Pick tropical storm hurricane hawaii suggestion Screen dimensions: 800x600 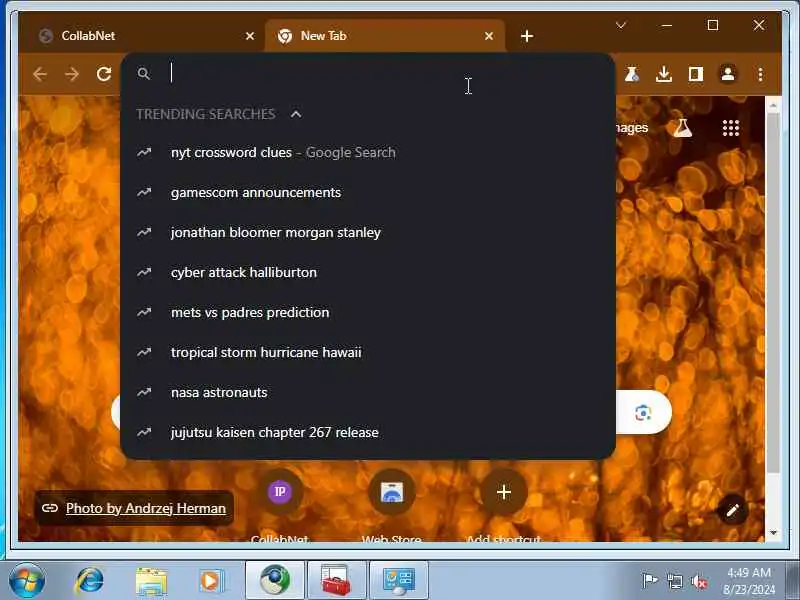[367, 352]
